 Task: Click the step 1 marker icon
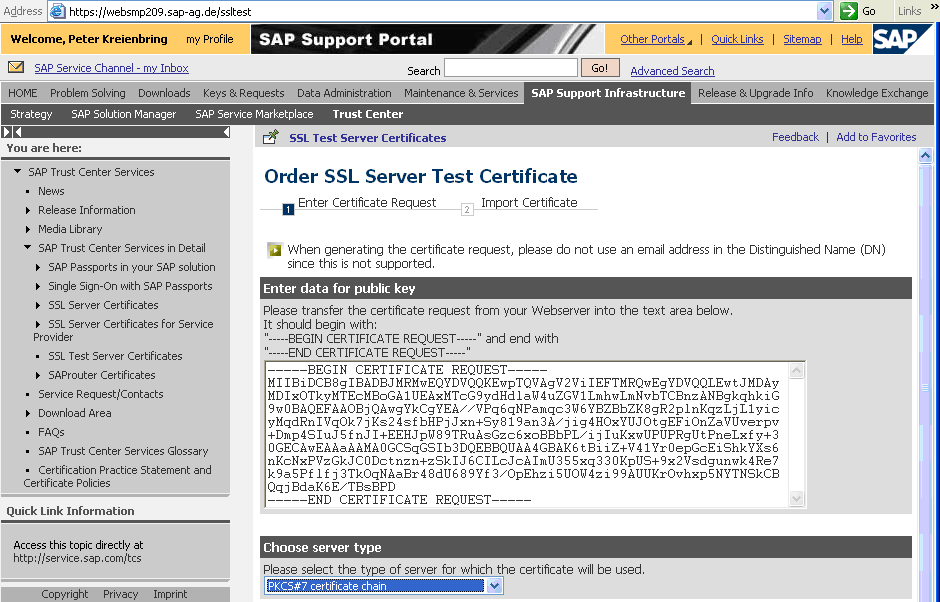click(x=288, y=209)
